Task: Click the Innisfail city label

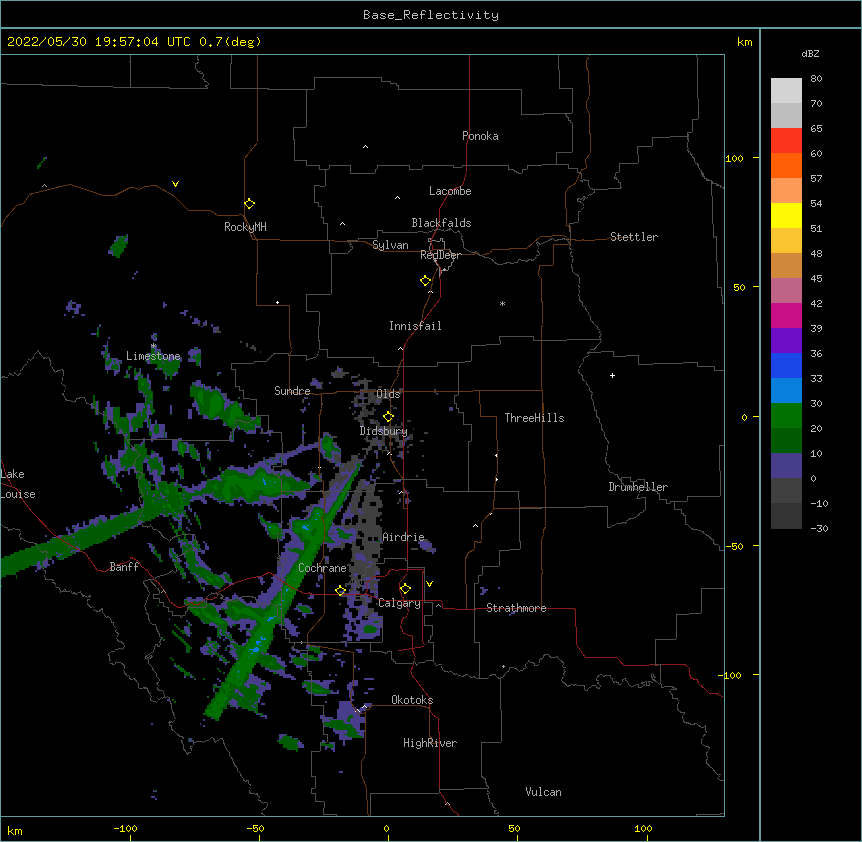Action: [415, 326]
